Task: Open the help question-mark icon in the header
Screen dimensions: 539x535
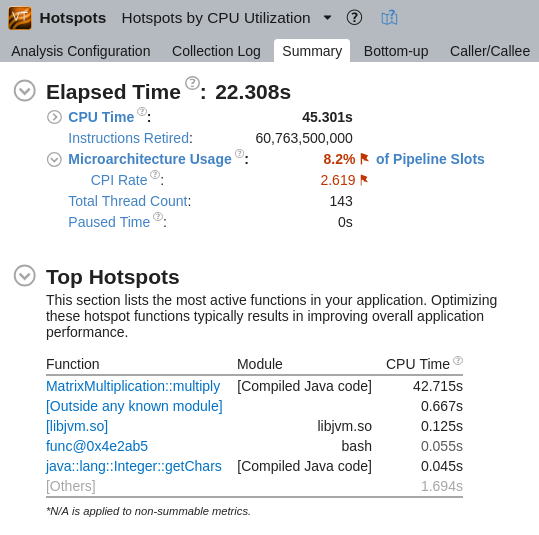Action: (x=354, y=18)
